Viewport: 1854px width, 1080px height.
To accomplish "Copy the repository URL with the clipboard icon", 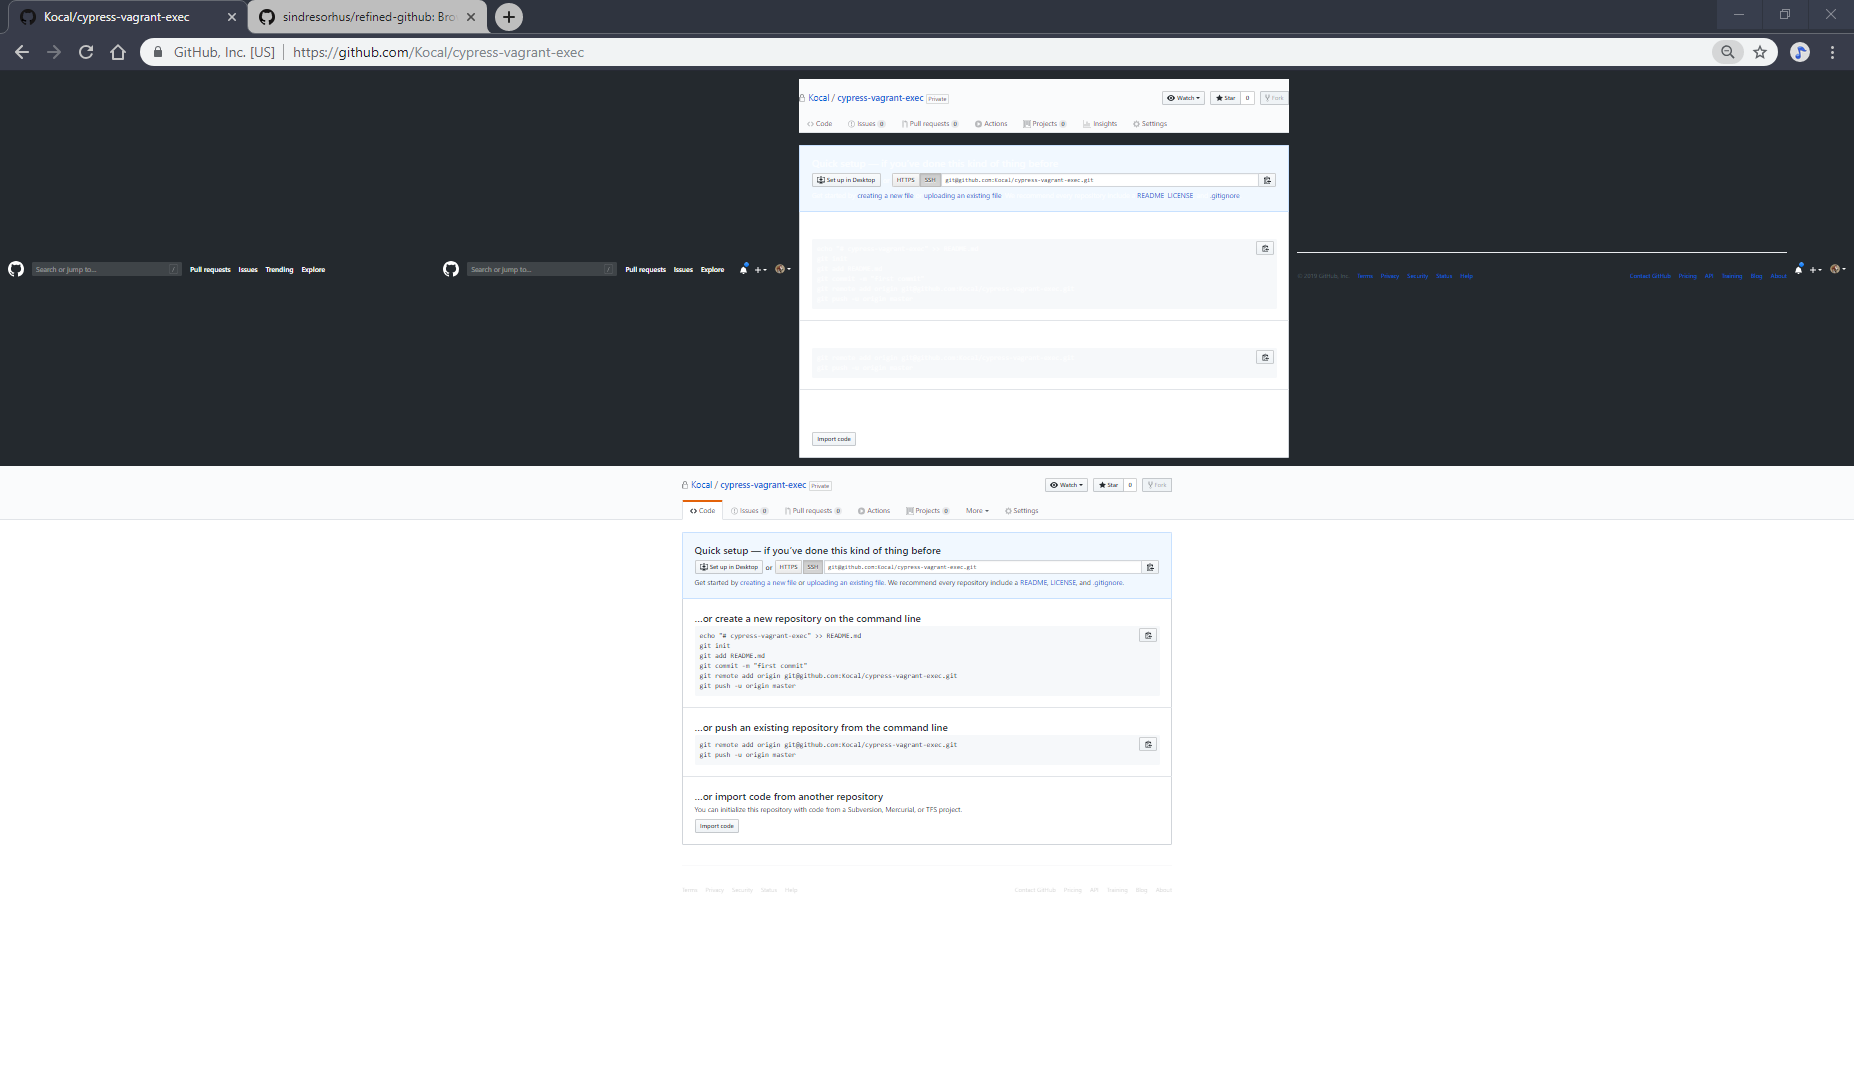I will [1149, 566].
